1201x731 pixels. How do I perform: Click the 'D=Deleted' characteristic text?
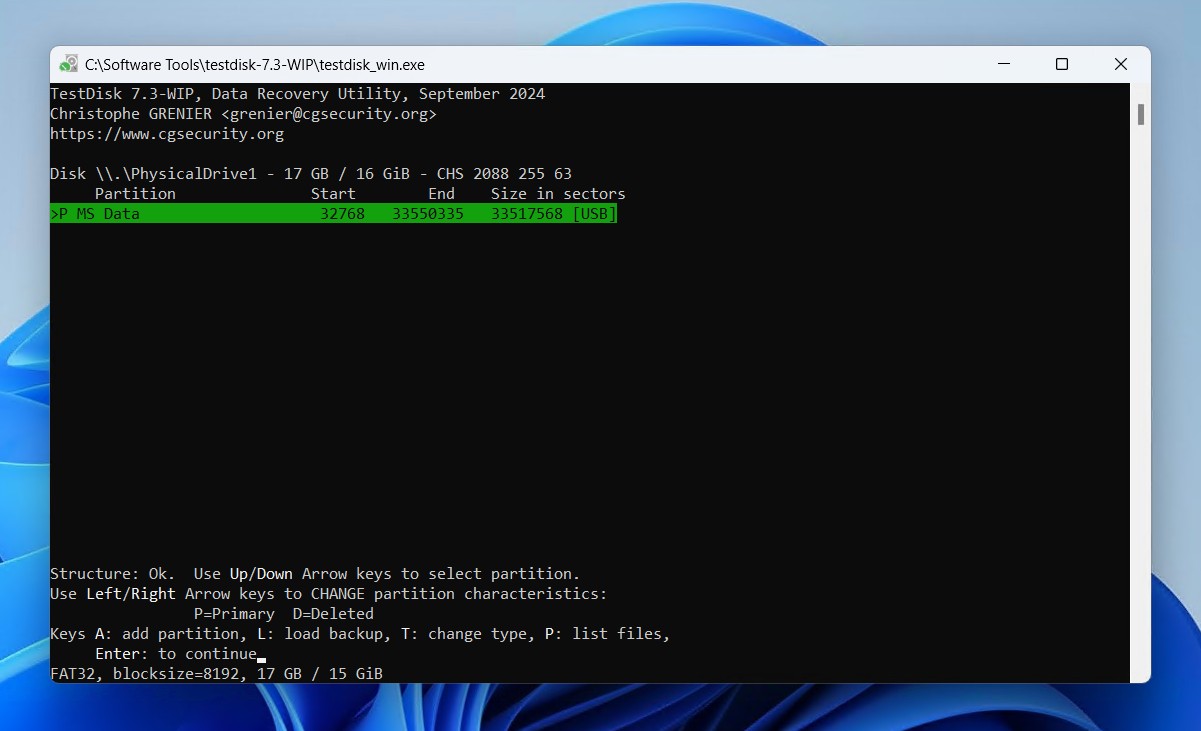point(333,614)
